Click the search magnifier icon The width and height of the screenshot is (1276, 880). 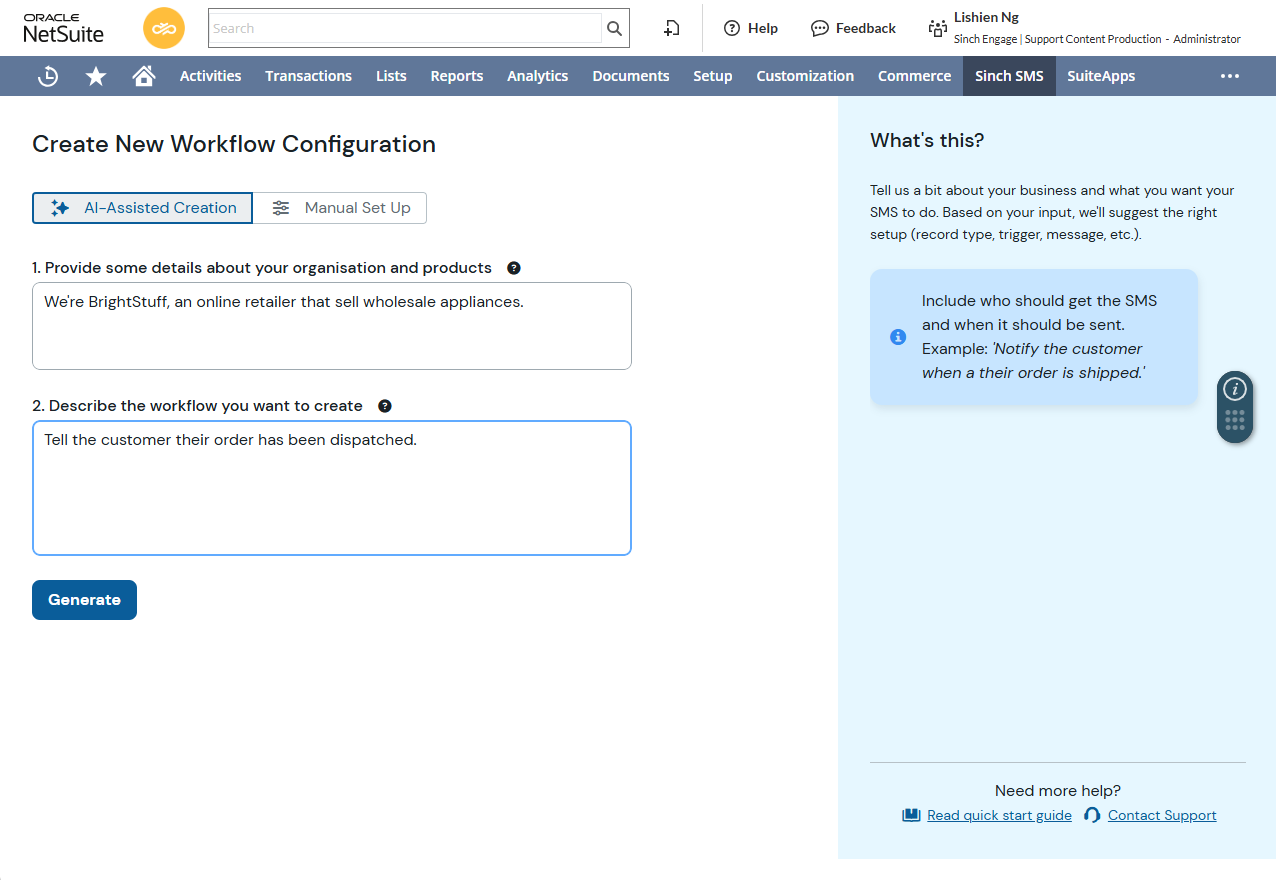[x=614, y=28]
